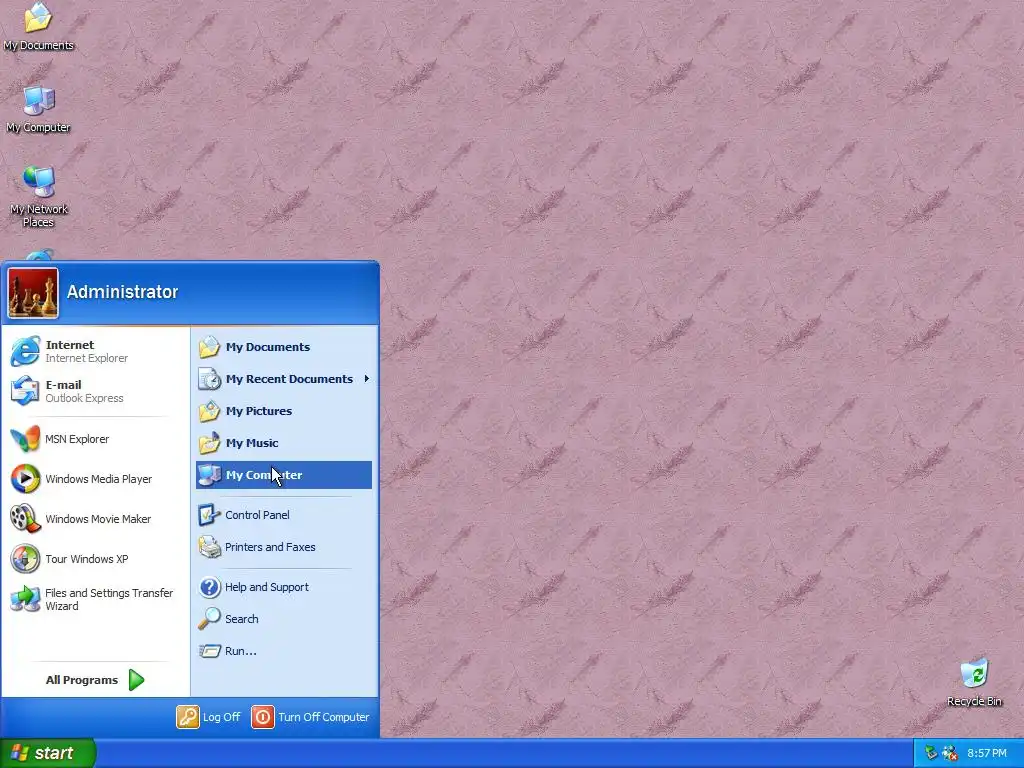The width and height of the screenshot is (1024, 768).
Task: Open My Documents desktop icon
Action: pos(39,26)
